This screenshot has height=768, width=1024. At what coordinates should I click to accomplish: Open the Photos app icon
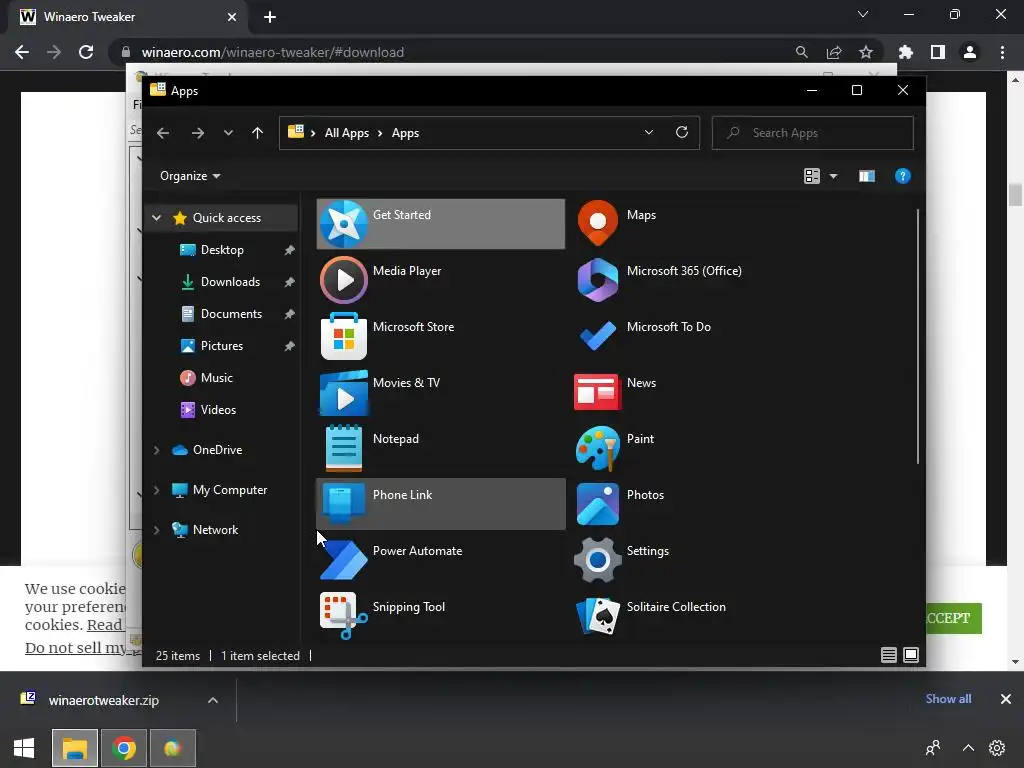pos(598,504)
